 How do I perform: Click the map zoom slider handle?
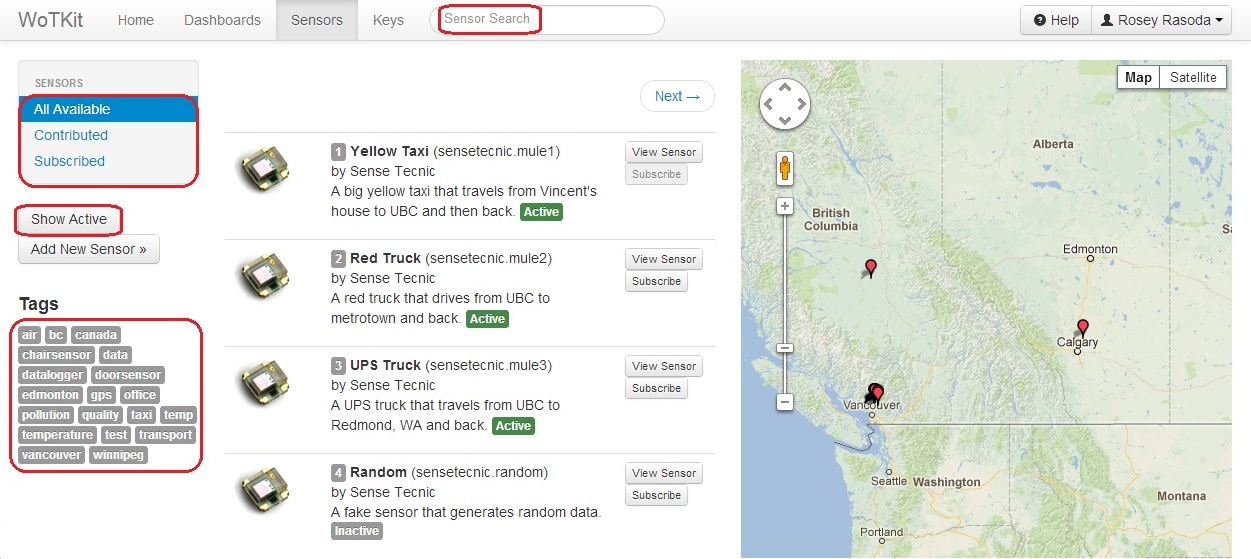pos(785,347)
